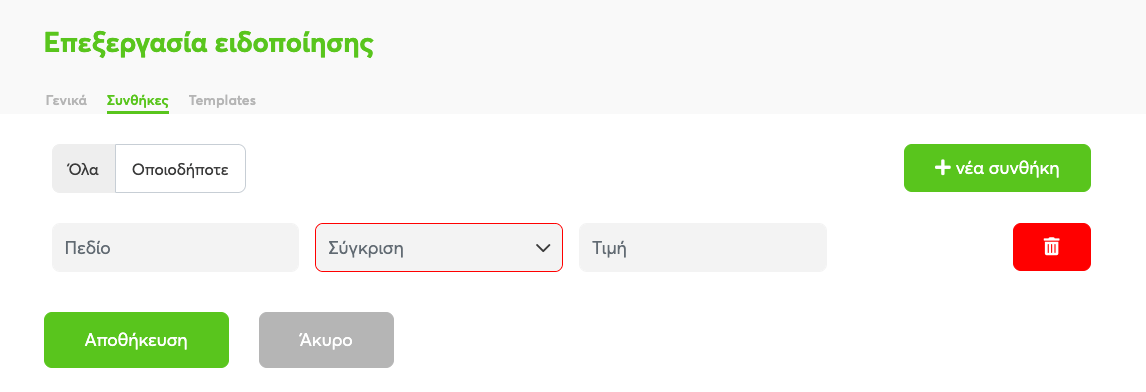This screenshot has width=1146, height=392.
Task: Save changes with the Αποθήκευση button
Action: pos(136,340)
